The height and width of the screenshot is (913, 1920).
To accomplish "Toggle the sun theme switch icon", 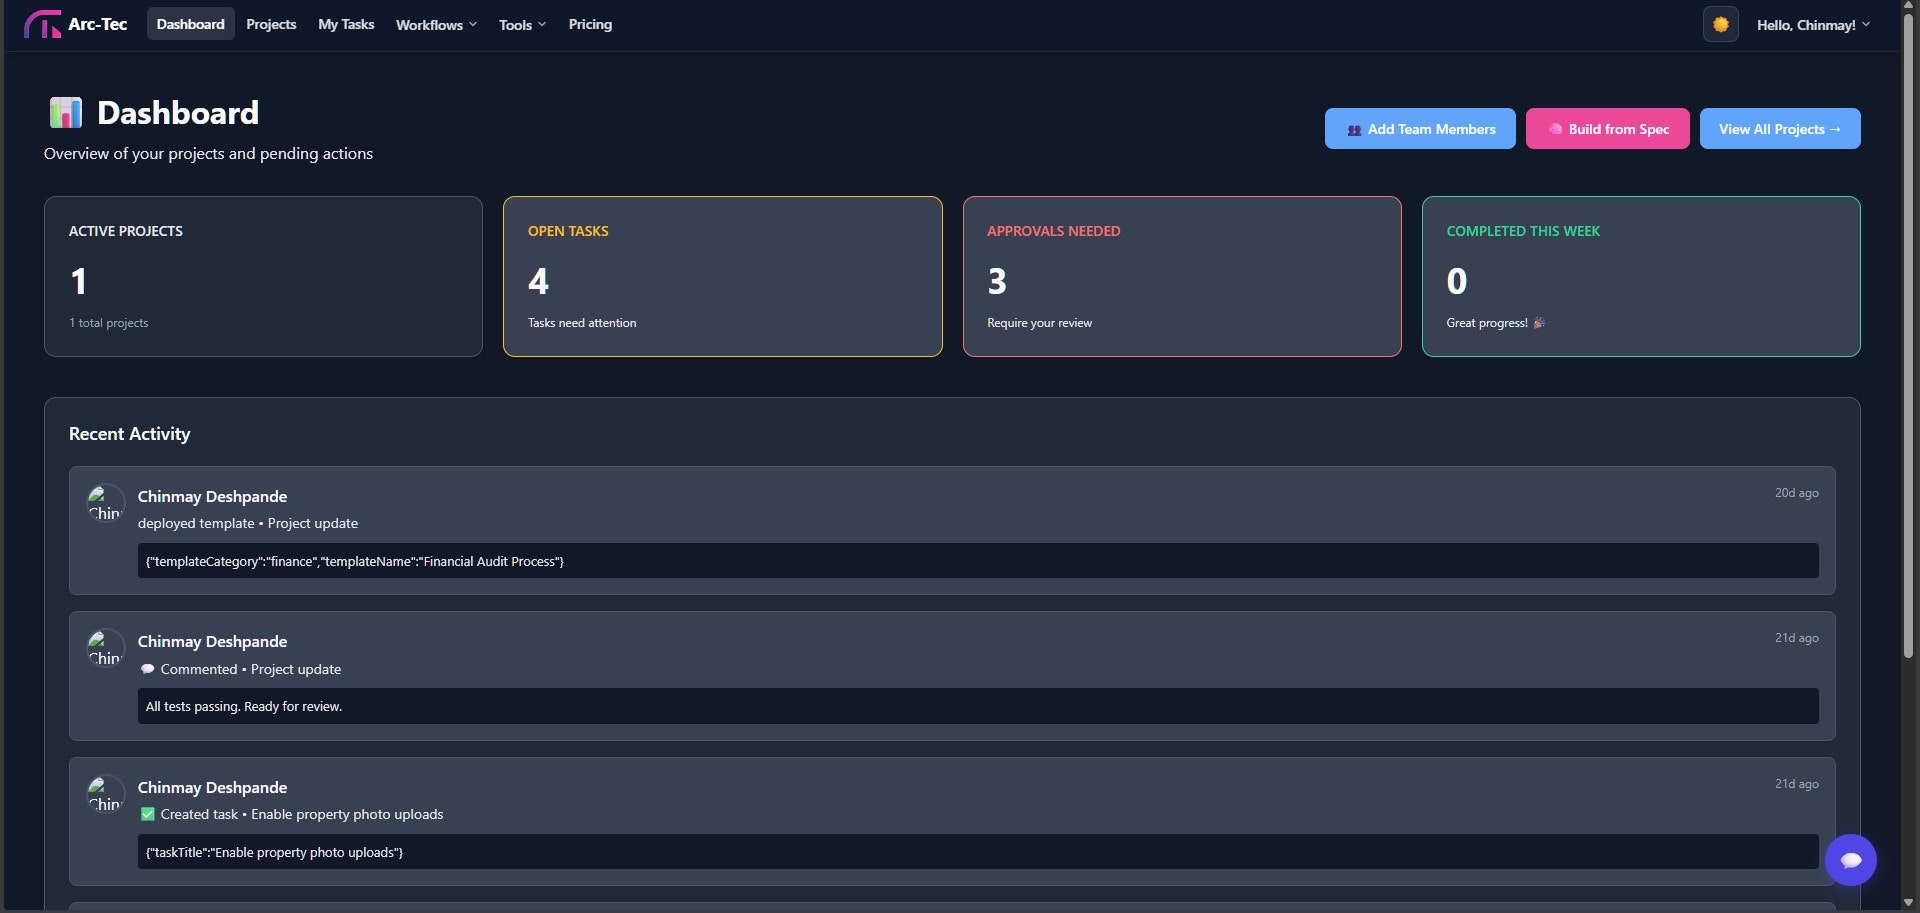I will [x=1720, y=24].
